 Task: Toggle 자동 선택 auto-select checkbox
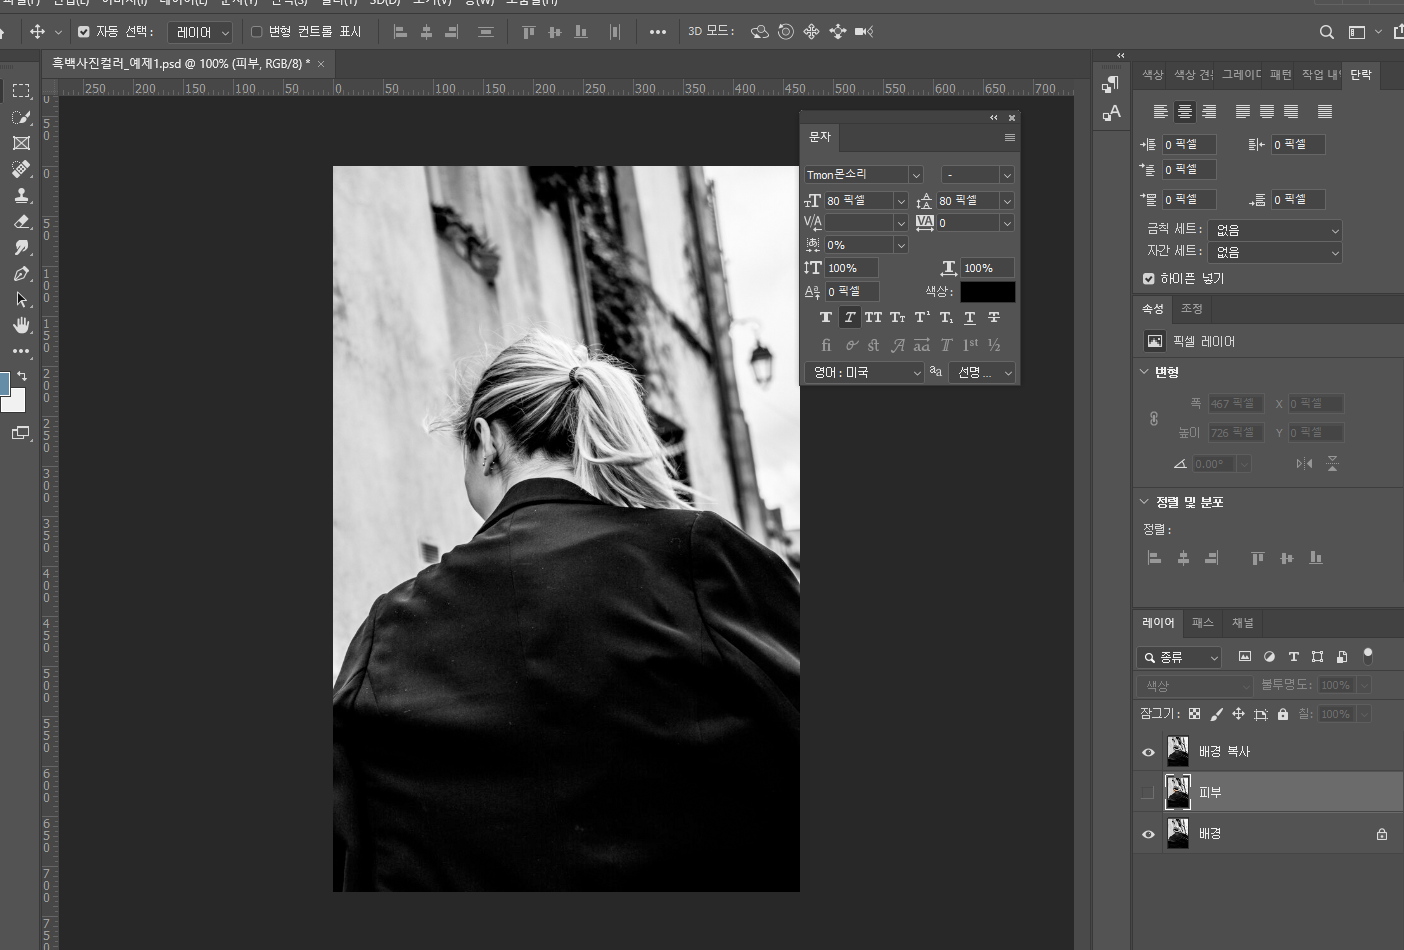pyautogui.click(x=84, y=32)
